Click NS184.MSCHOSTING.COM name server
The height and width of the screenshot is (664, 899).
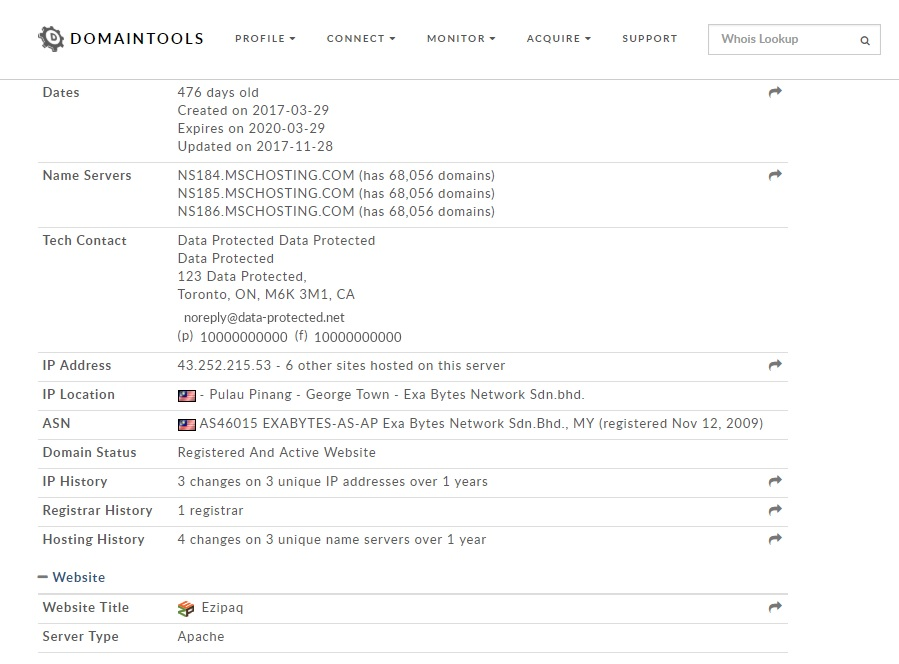(x=265, y=175)
